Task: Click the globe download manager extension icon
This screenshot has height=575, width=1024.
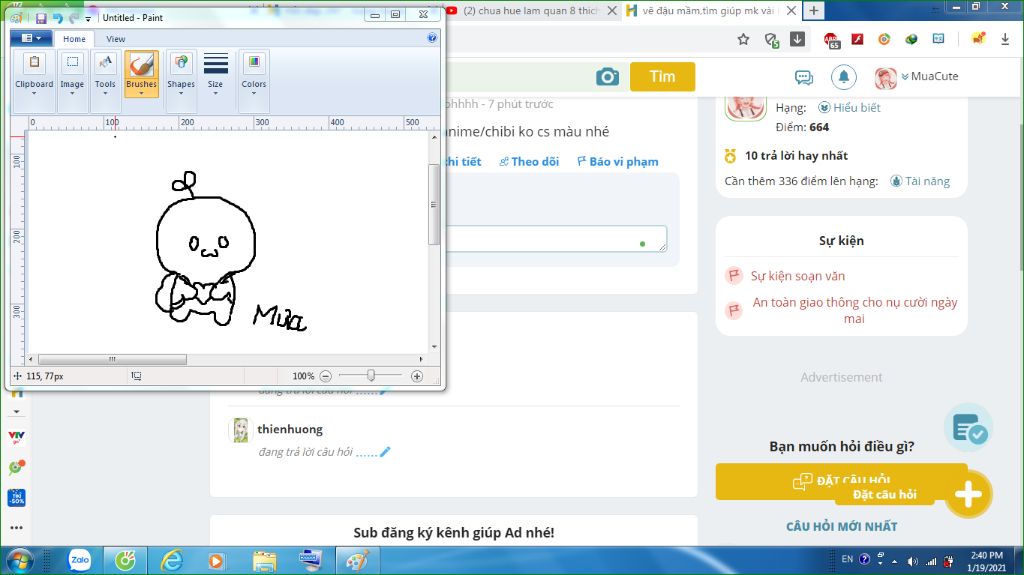Action: [911, 39]
